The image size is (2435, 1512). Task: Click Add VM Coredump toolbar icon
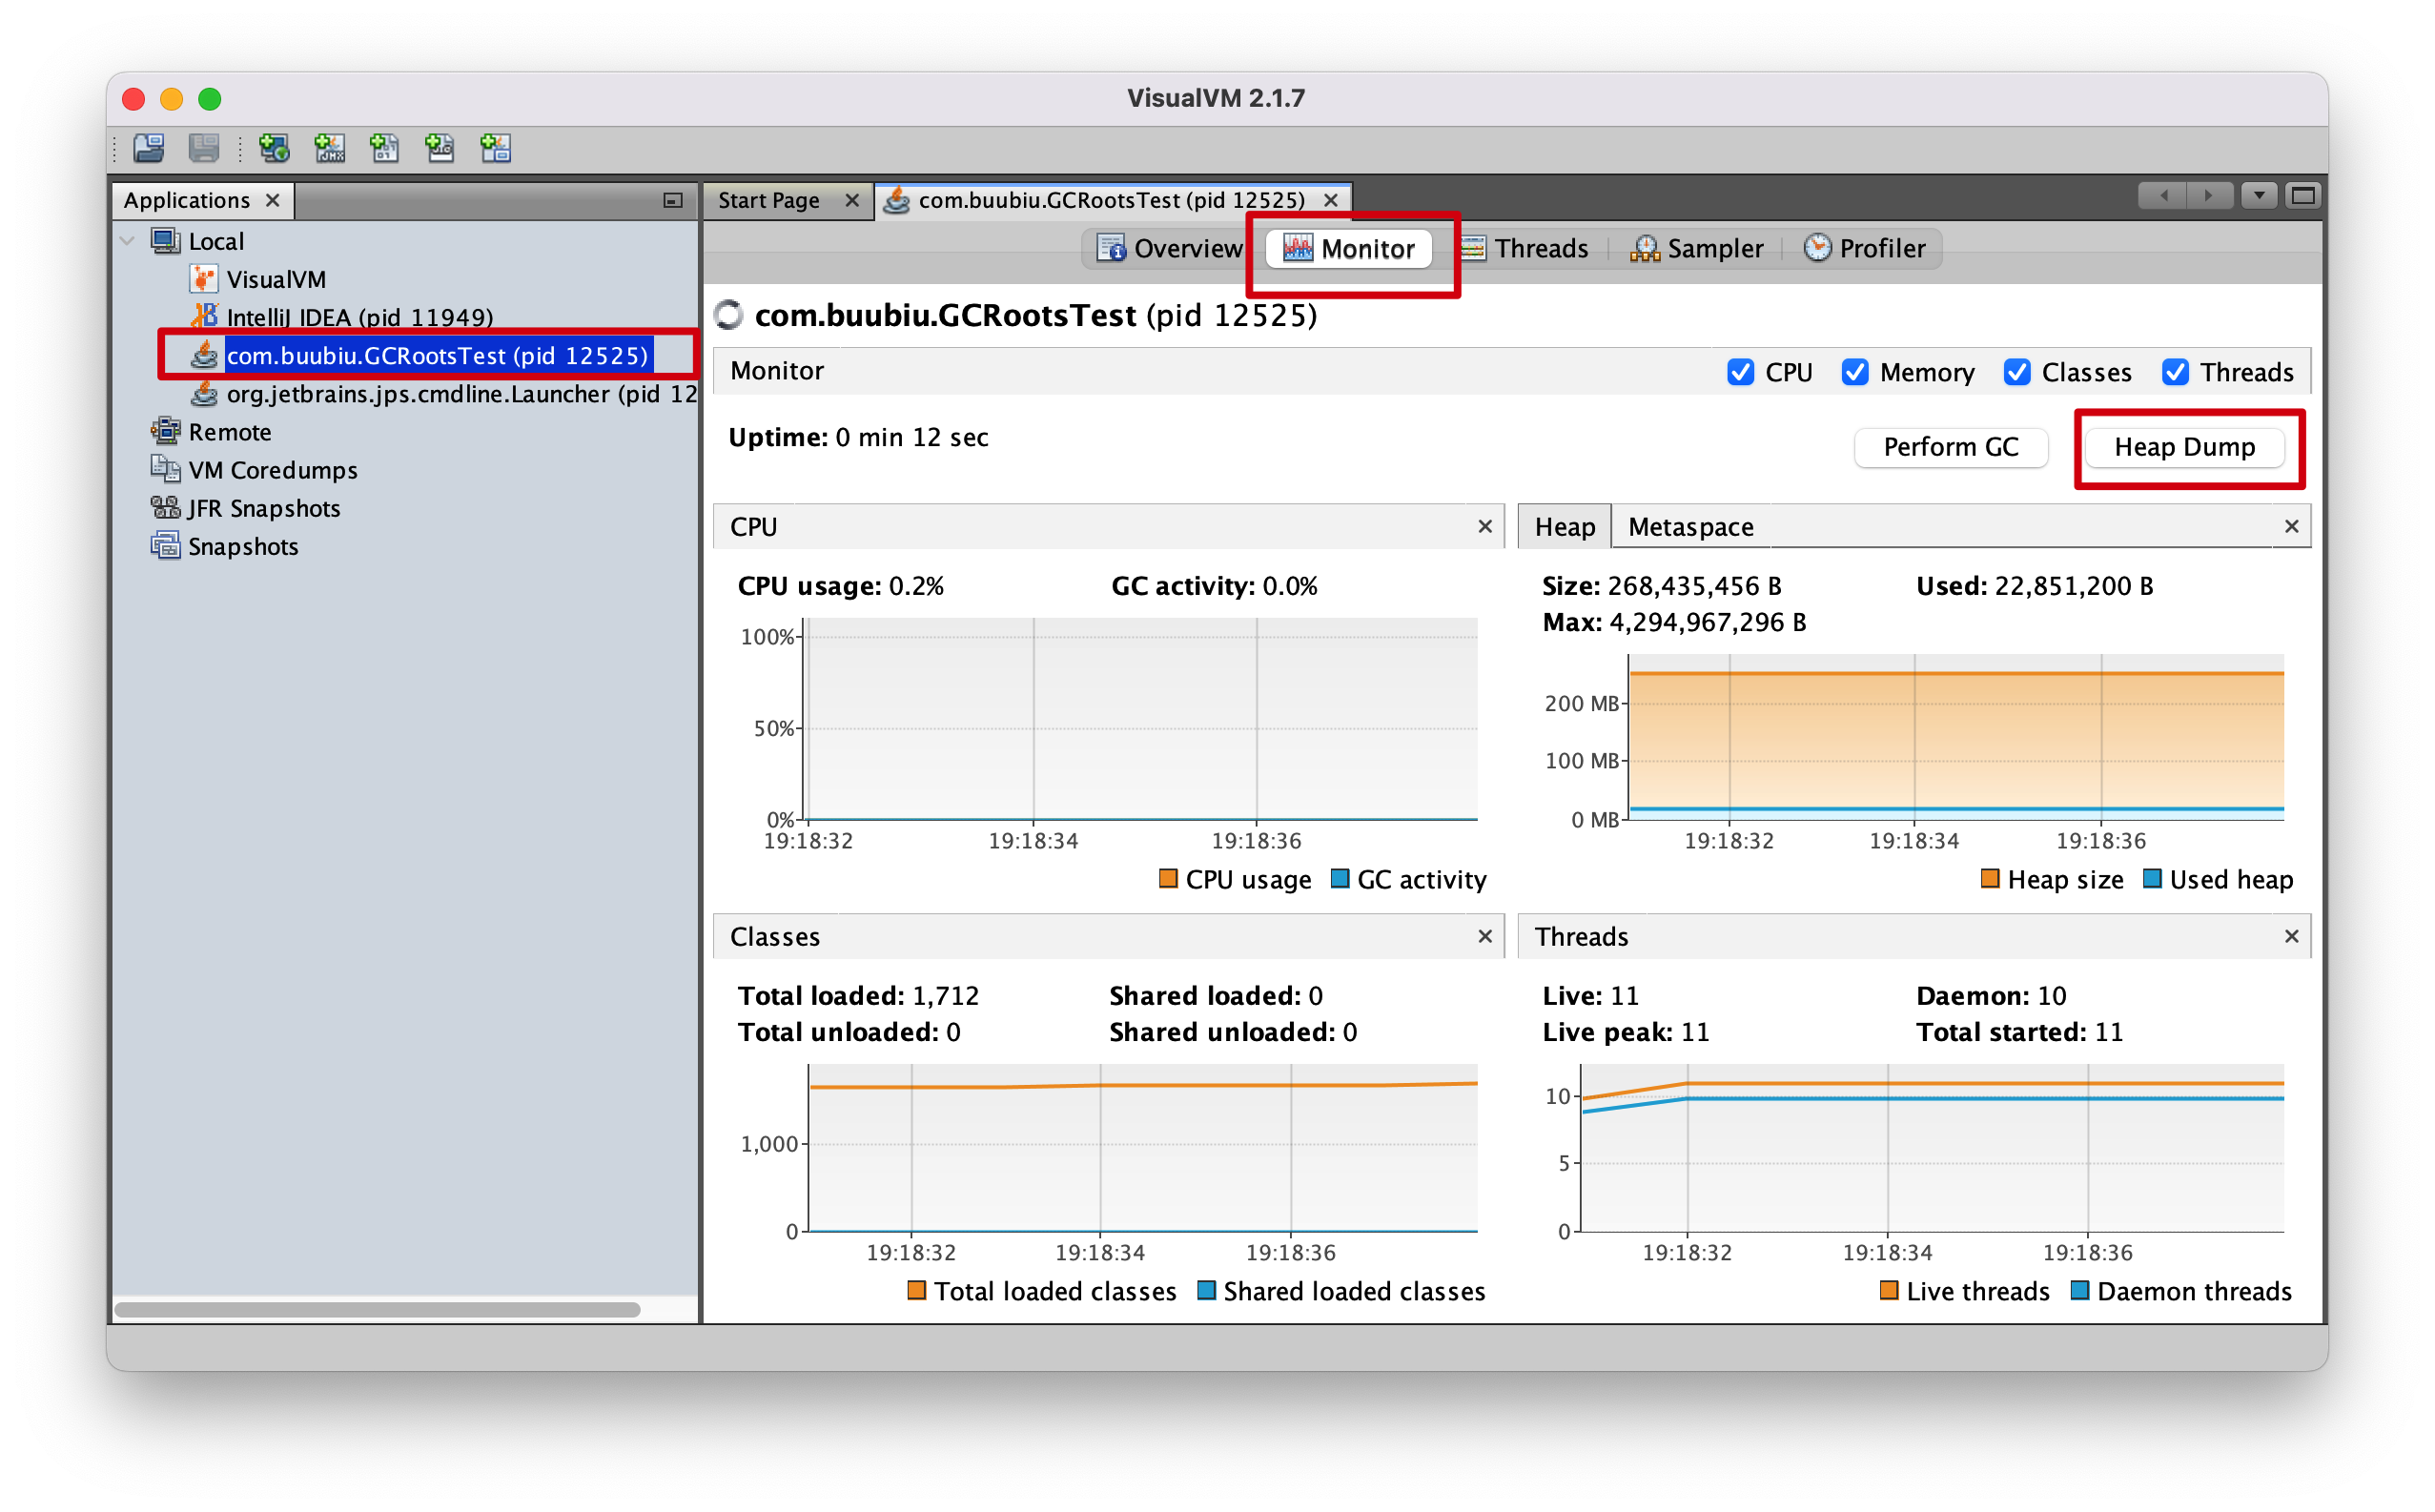coord(384,148)
